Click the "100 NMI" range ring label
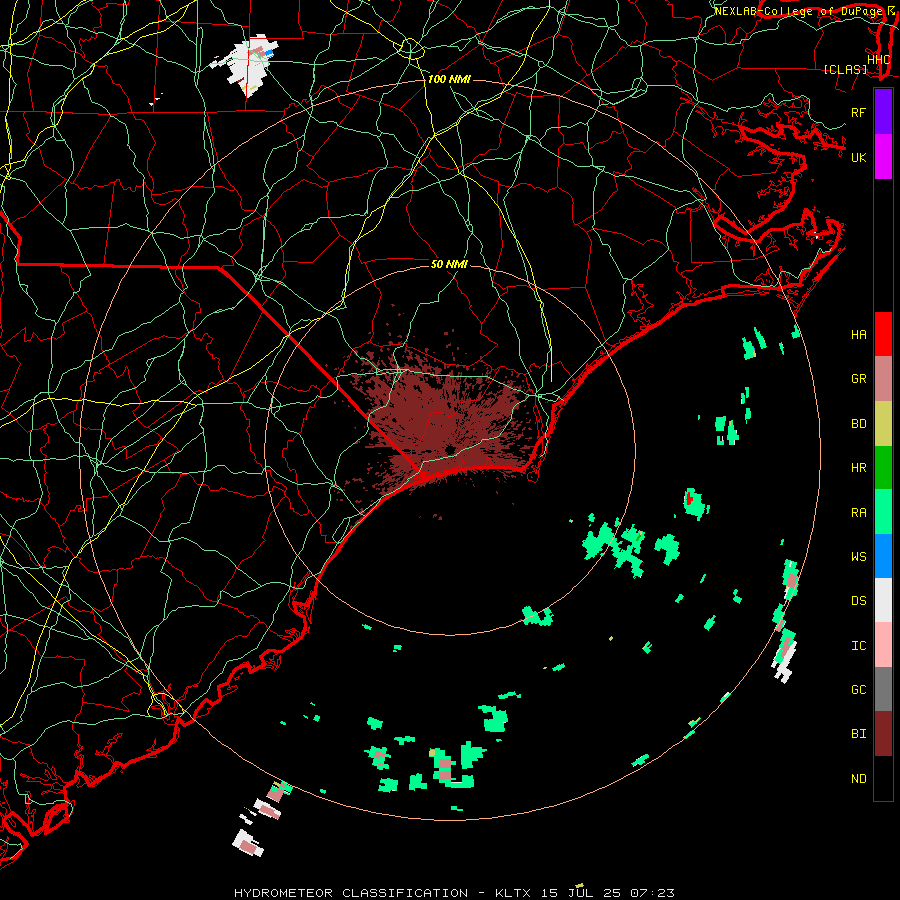 [449, 79]
